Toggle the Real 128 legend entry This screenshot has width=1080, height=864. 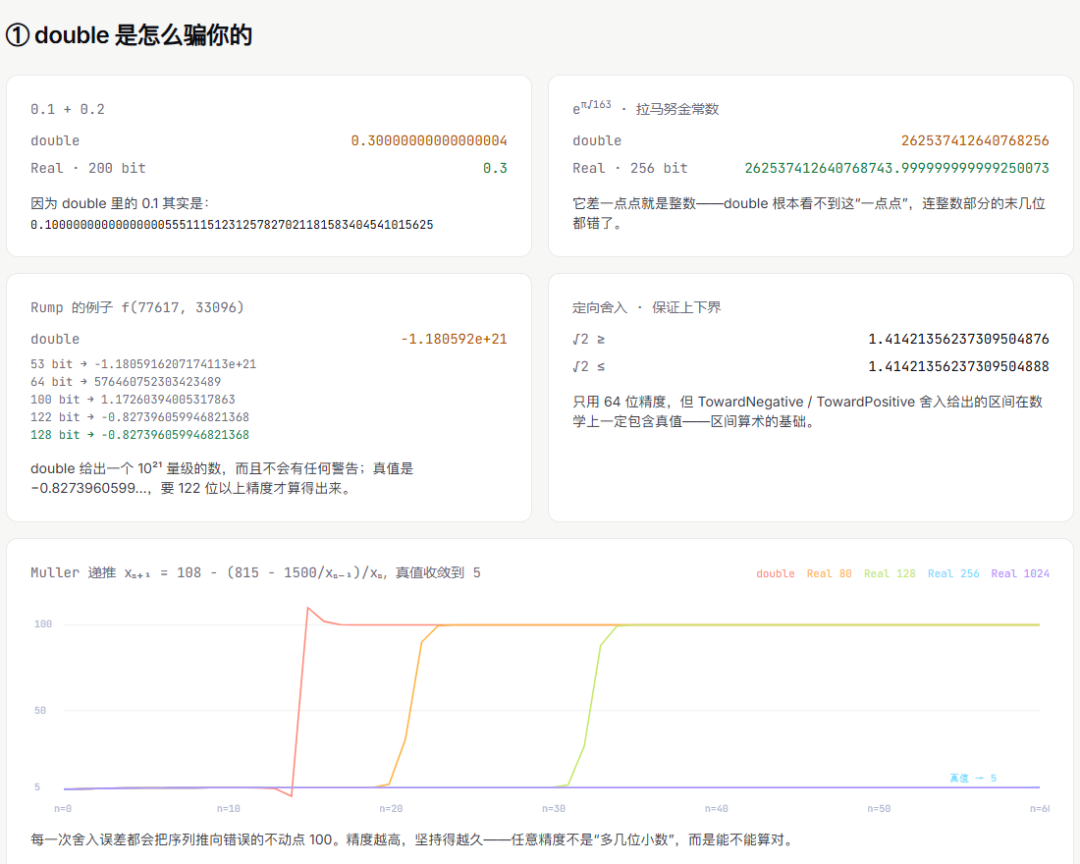coord(889,573)
